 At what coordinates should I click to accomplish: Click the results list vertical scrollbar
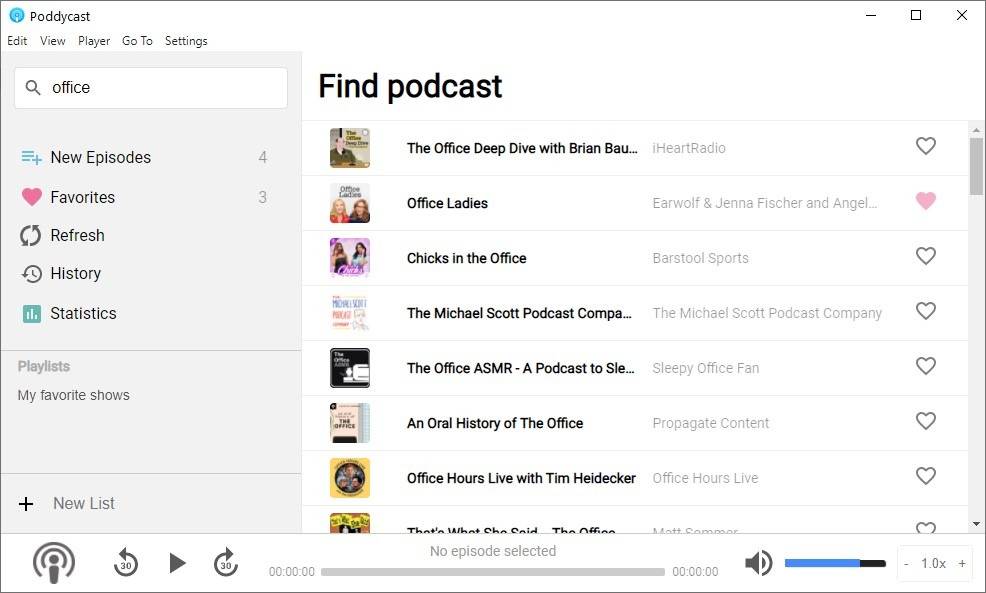point(976,166)
